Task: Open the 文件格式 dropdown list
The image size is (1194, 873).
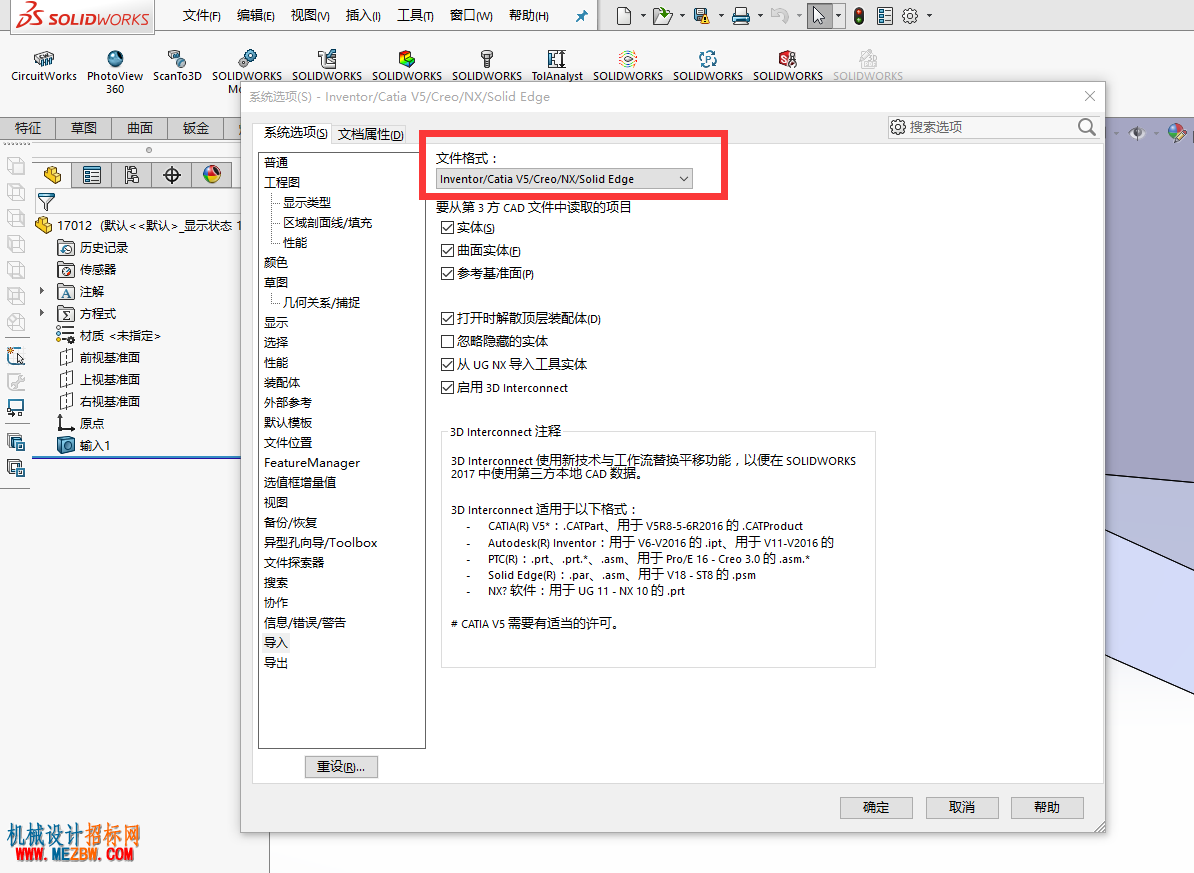Action: pyautogui.click(x=564, y=179)
